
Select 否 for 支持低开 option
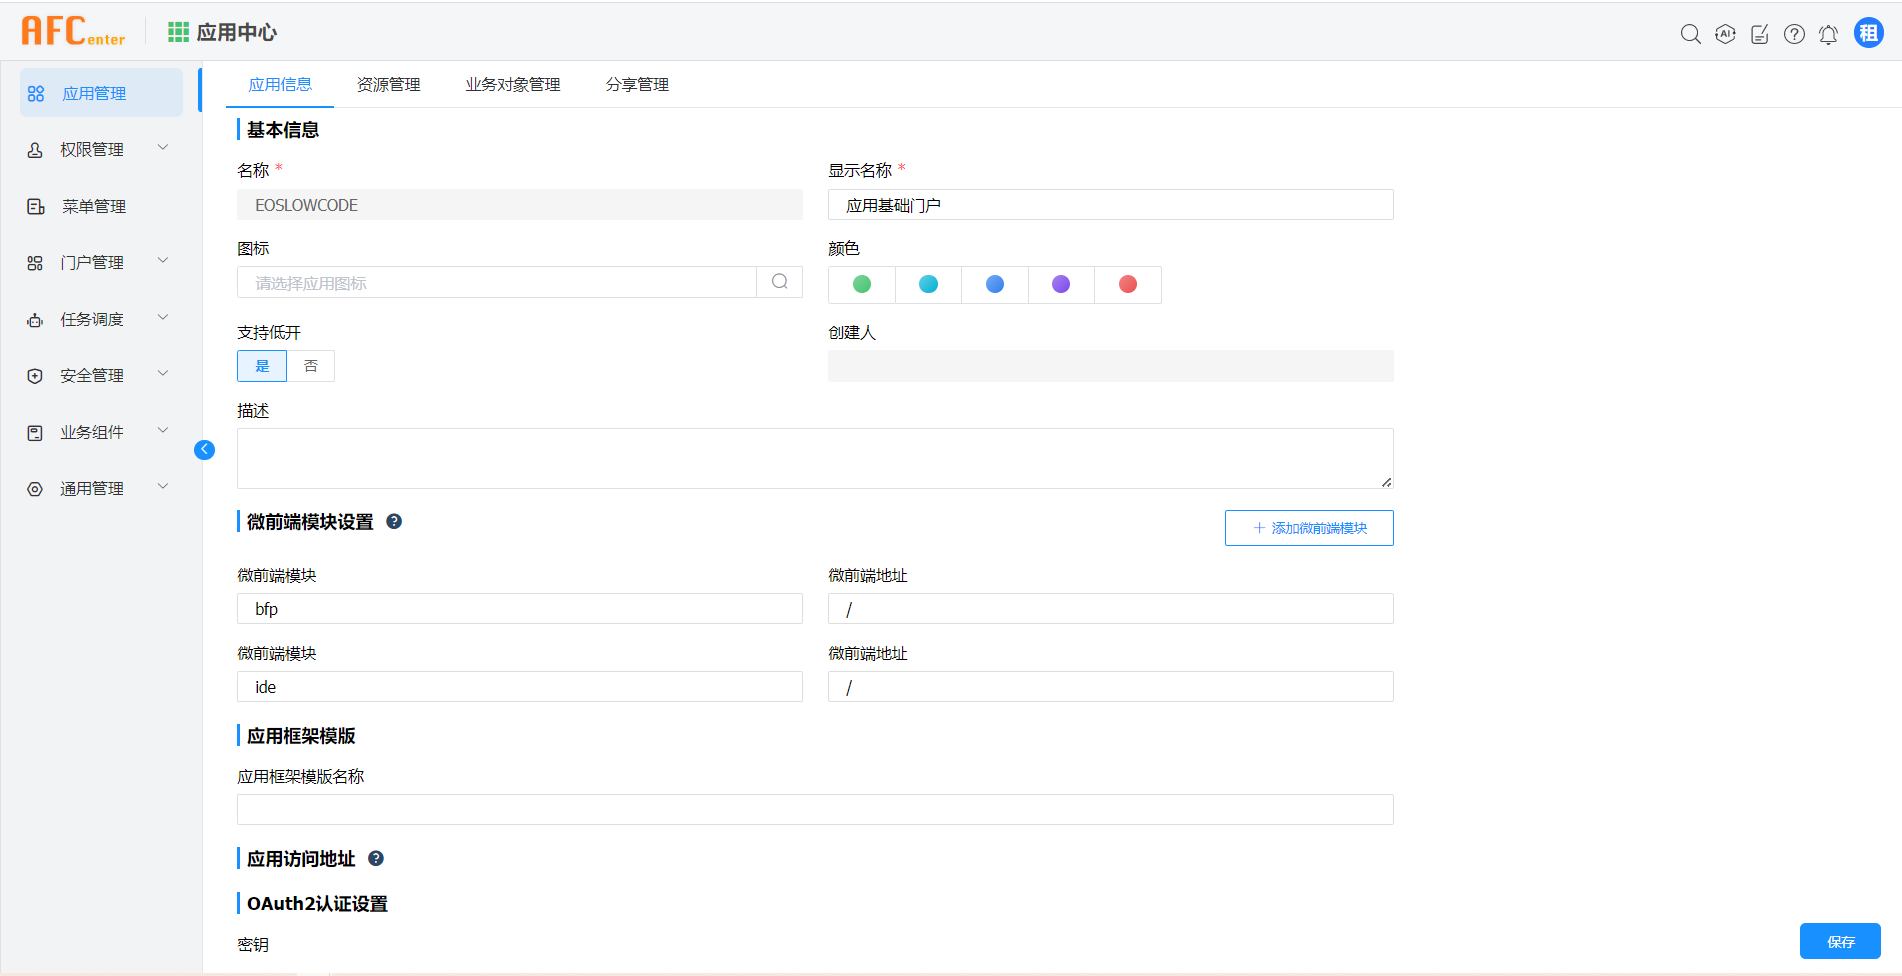[x=311, y=366]
